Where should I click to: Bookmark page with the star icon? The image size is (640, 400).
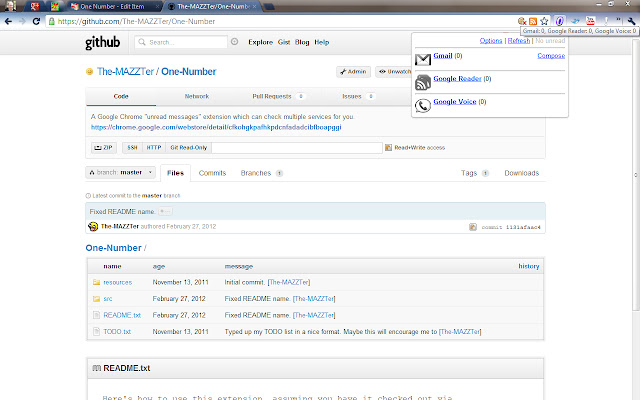tap(544, 21)
